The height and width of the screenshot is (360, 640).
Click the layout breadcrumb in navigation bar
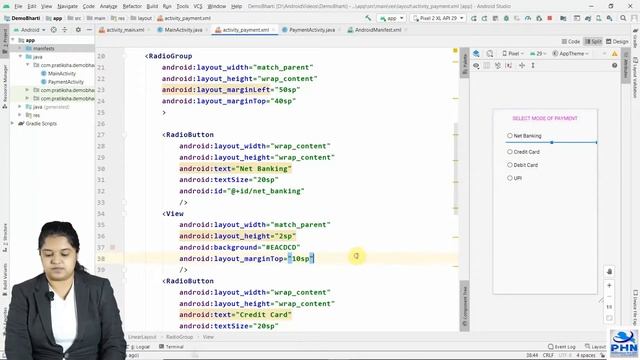point(141,18)
